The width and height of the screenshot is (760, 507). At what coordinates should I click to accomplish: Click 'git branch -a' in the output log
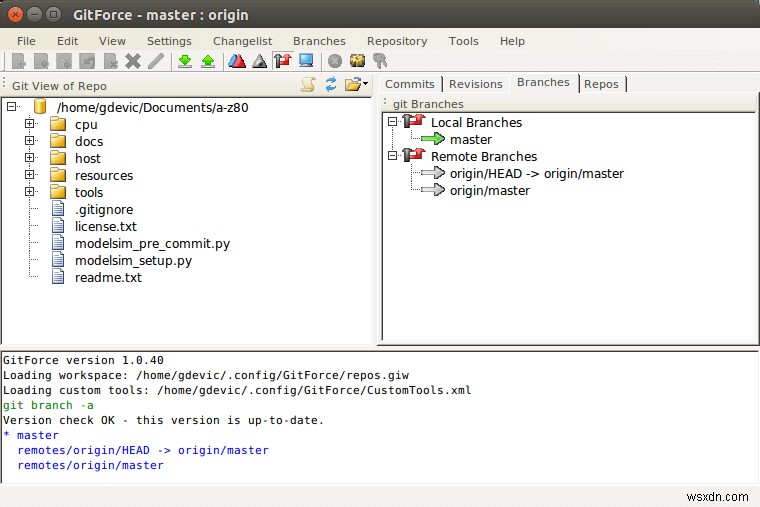(48, 405)
